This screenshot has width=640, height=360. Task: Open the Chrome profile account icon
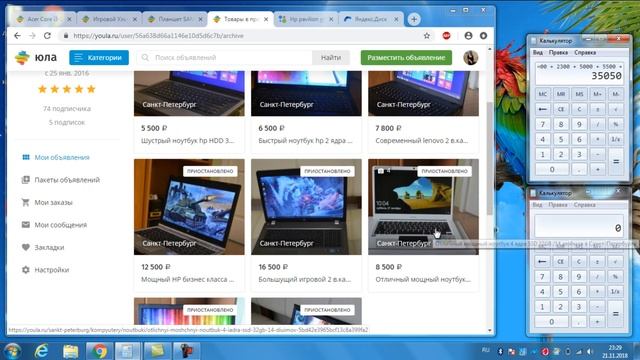(x=468, y=36)
